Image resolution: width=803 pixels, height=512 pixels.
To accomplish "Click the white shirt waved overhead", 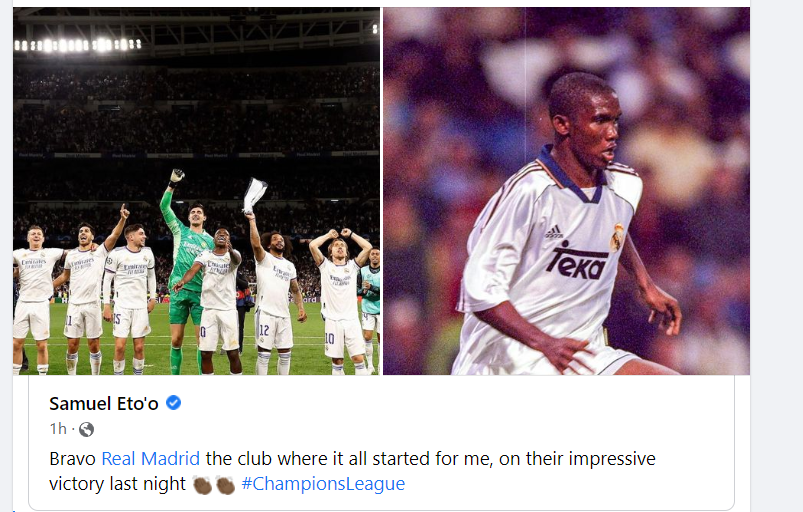I will (255, 195).
